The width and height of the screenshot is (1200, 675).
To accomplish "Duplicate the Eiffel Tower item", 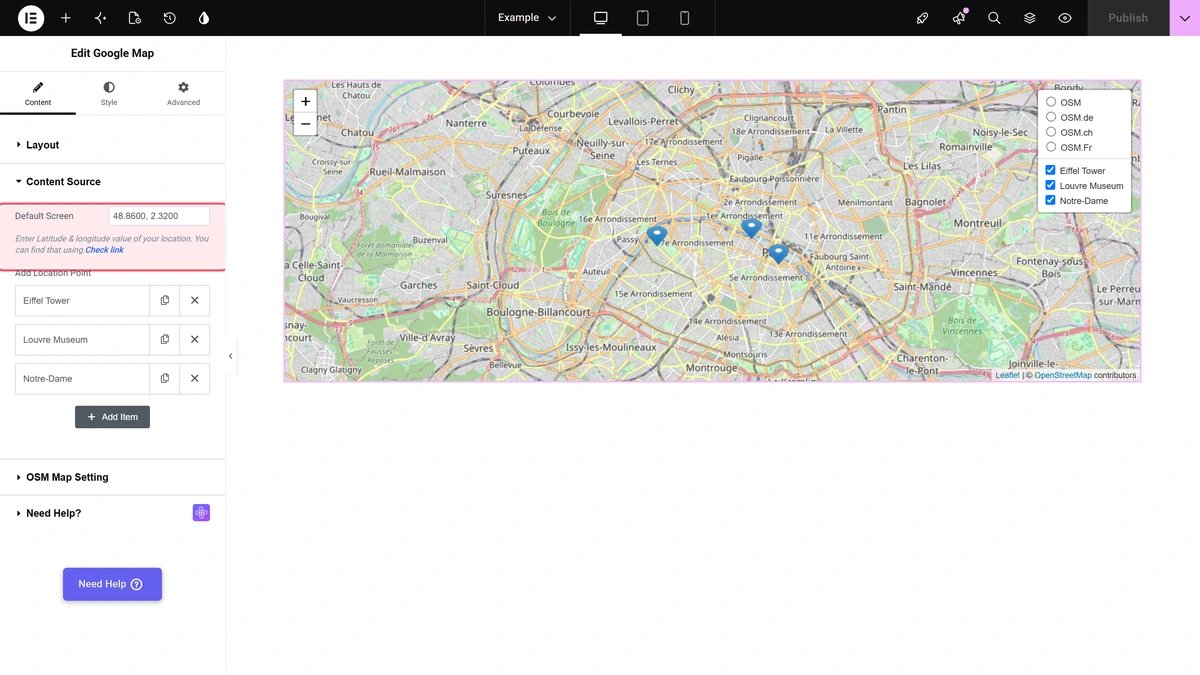I will 165,300.
